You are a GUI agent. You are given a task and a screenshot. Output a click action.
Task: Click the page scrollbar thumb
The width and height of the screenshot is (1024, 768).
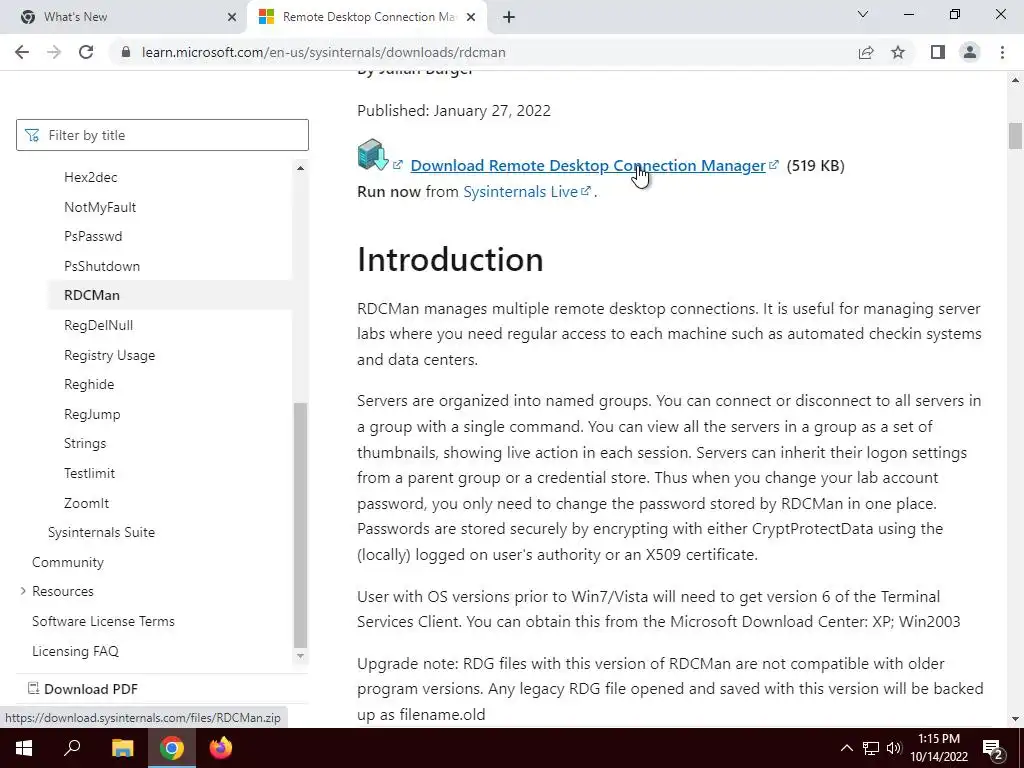pyautogui.click(x=1015, y=136)
